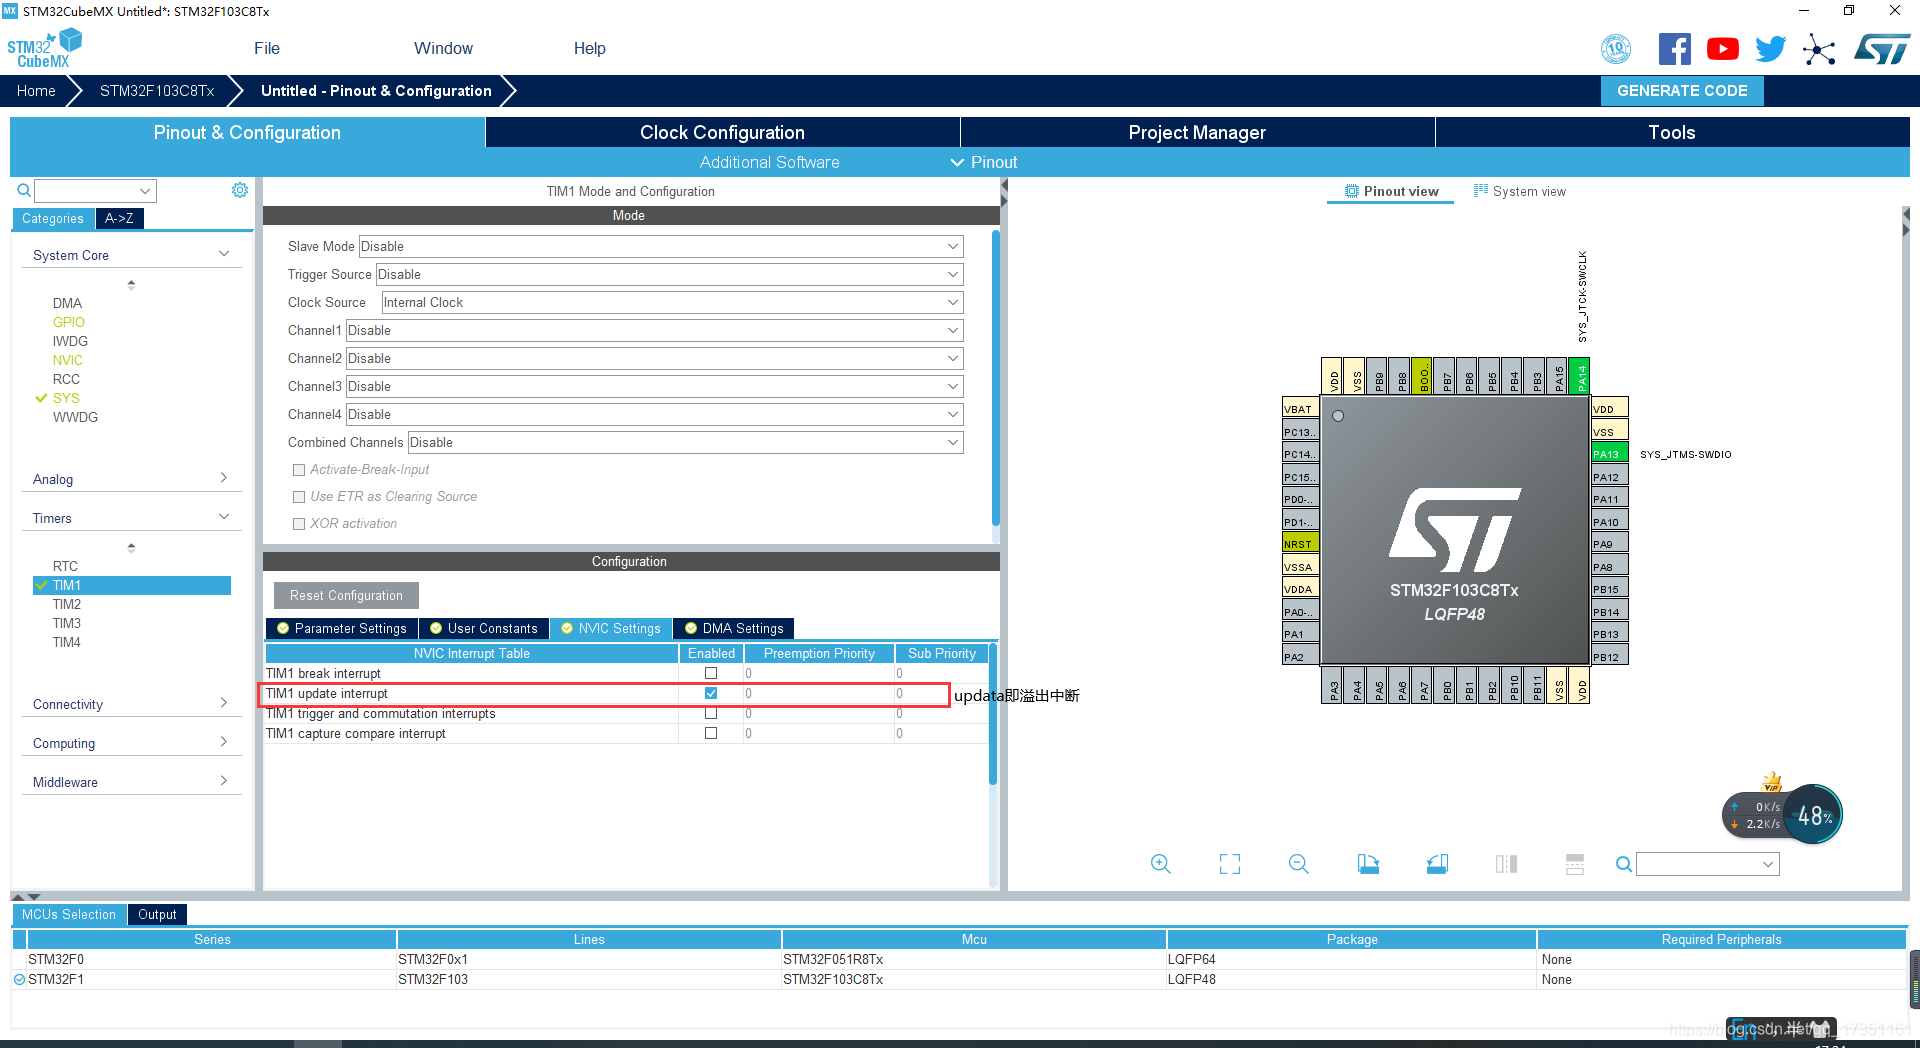
Task: Click the category search magnifier icon
Action: tap(24, 190)
